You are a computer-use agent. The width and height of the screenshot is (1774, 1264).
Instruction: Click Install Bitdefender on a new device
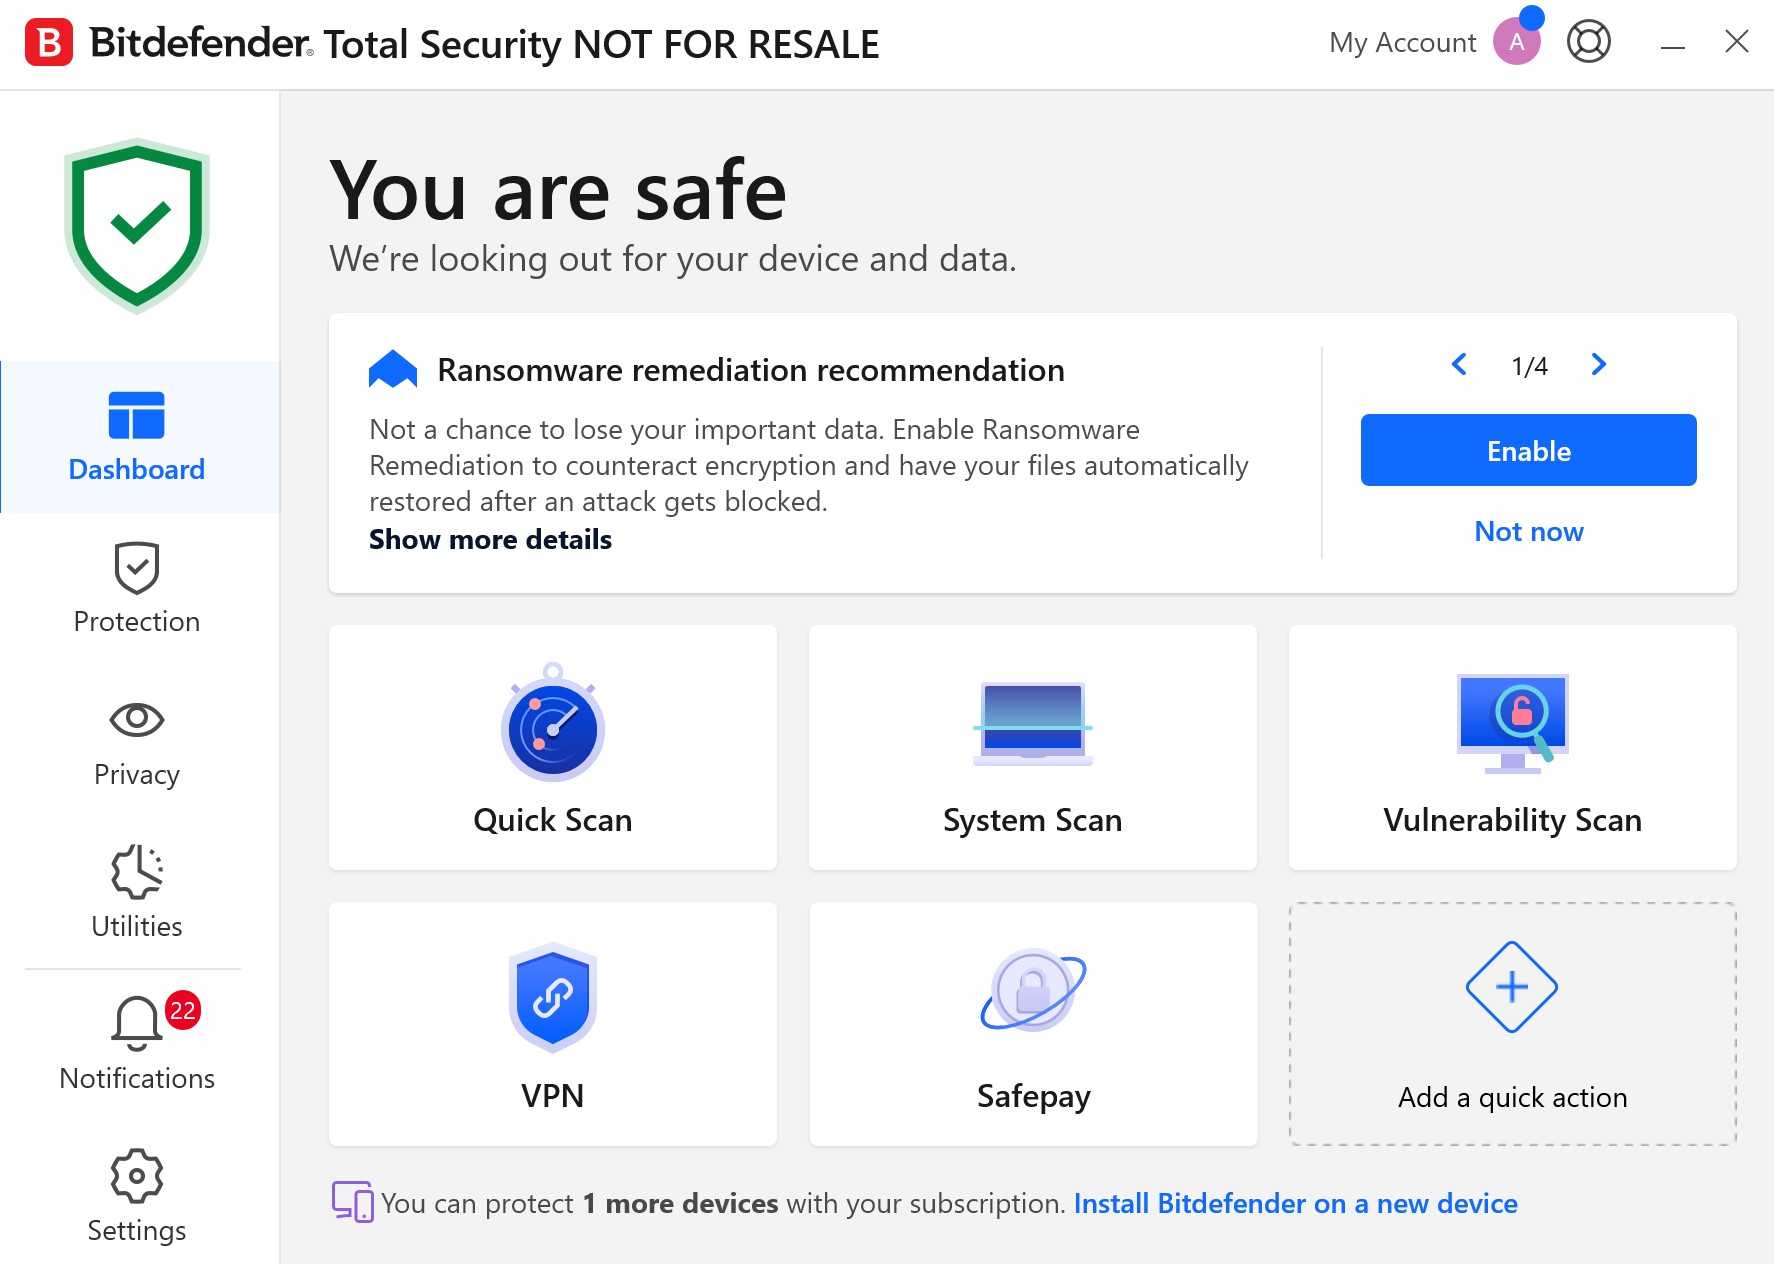[x=1295, y=1204]
